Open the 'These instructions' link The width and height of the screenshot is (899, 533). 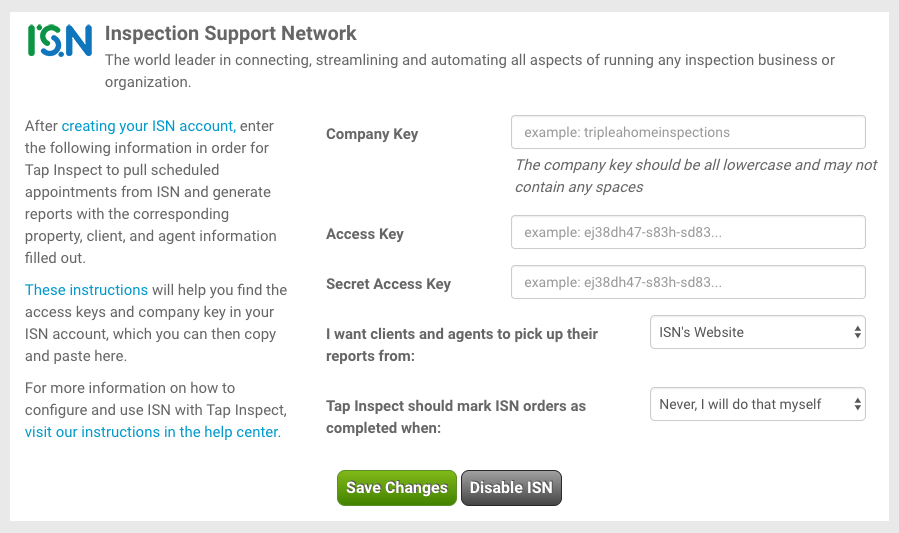click(86, 290)
